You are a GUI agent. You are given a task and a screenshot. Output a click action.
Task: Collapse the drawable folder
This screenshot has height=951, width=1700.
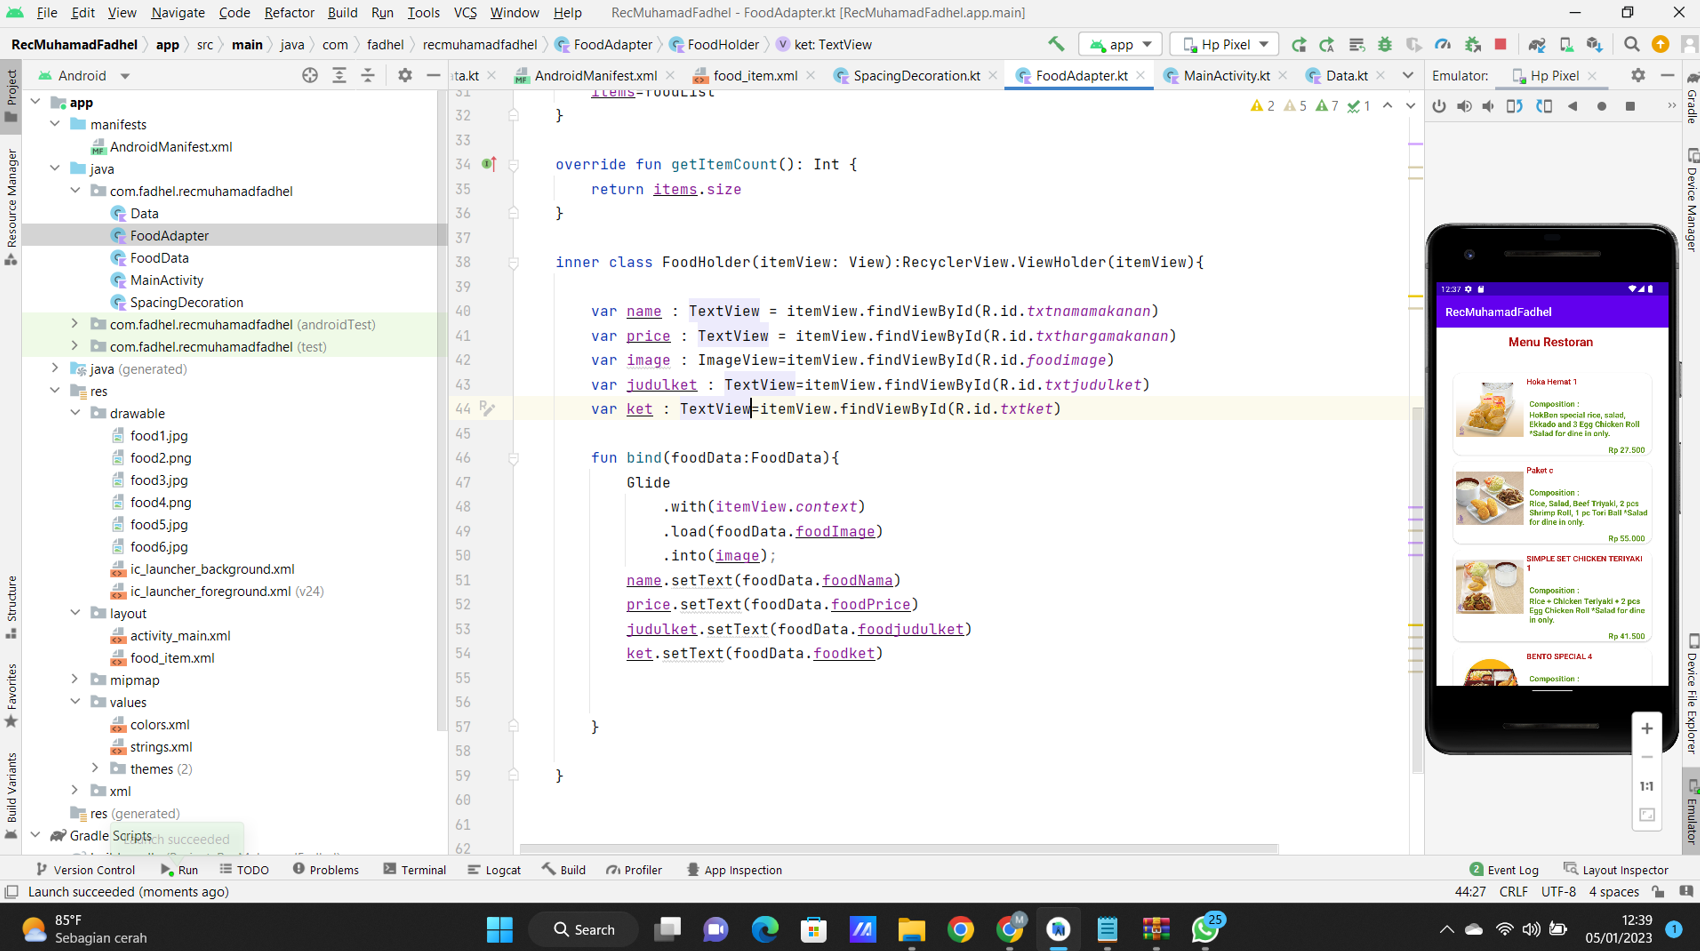click(75, 413)
